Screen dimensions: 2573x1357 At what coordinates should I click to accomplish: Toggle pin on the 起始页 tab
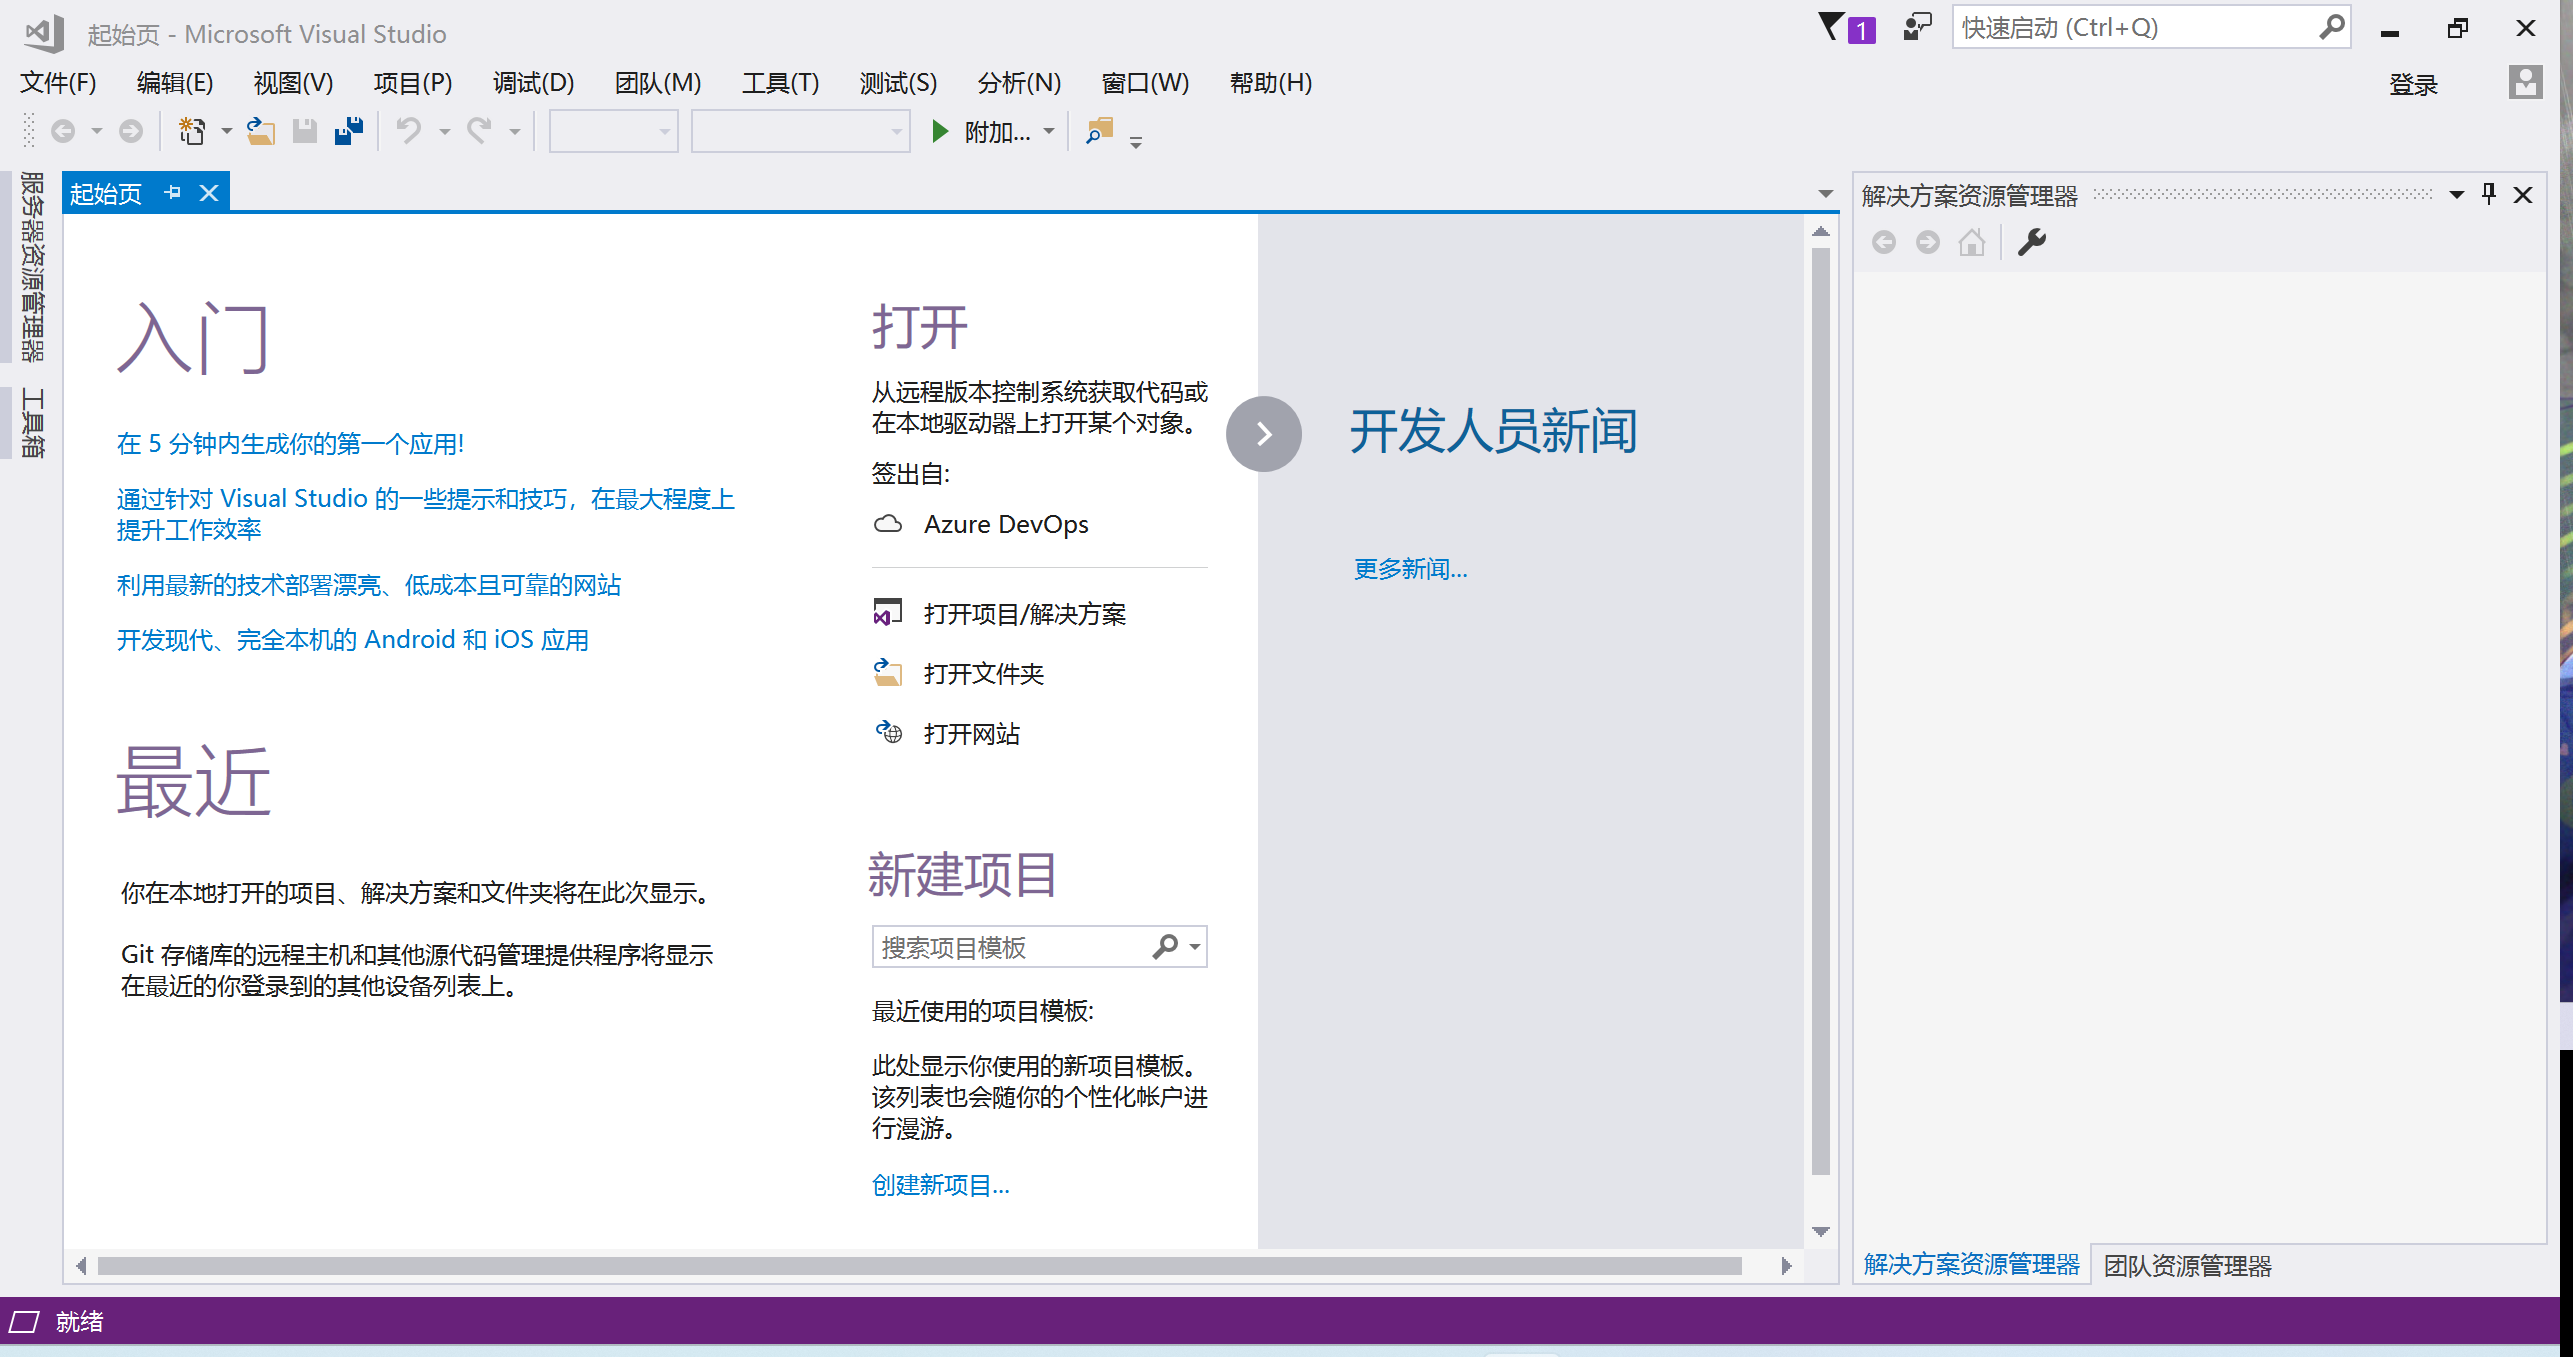coord(172,193)
